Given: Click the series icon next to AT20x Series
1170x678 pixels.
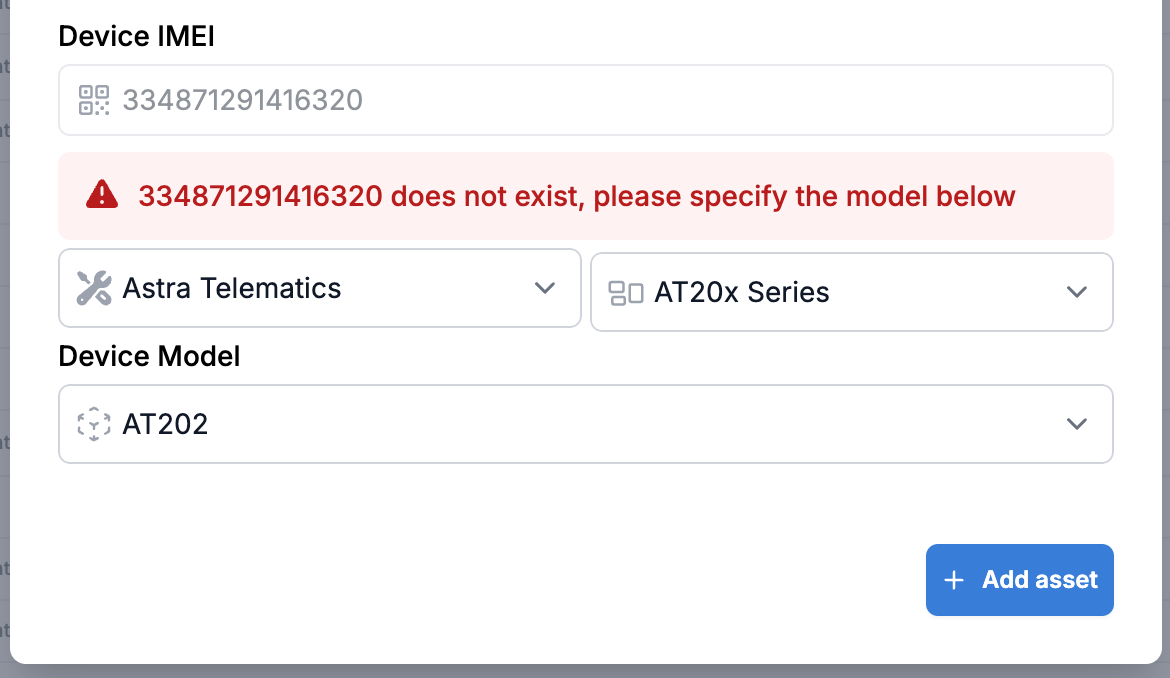Looking at the screenshot, I should click(625, 292).
